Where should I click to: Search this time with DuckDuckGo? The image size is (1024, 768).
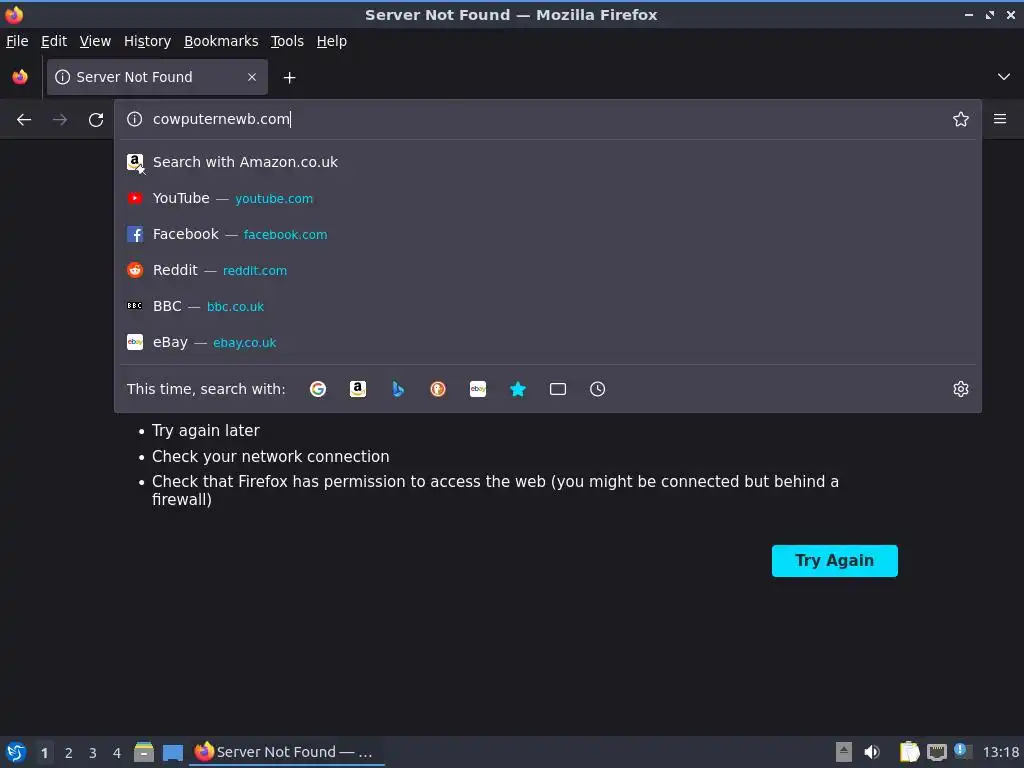tap(438, 389)
